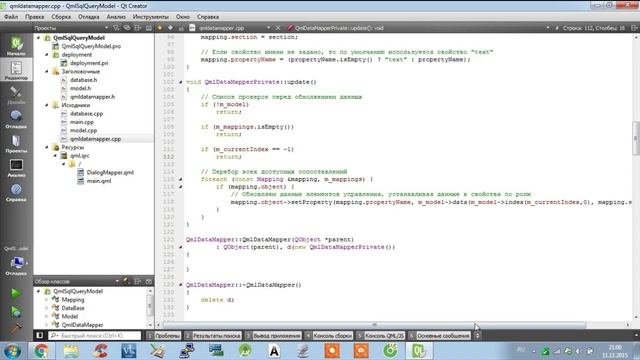
Task: Collapse the Заголовочные folder
Action: click(x=47, y=71)
